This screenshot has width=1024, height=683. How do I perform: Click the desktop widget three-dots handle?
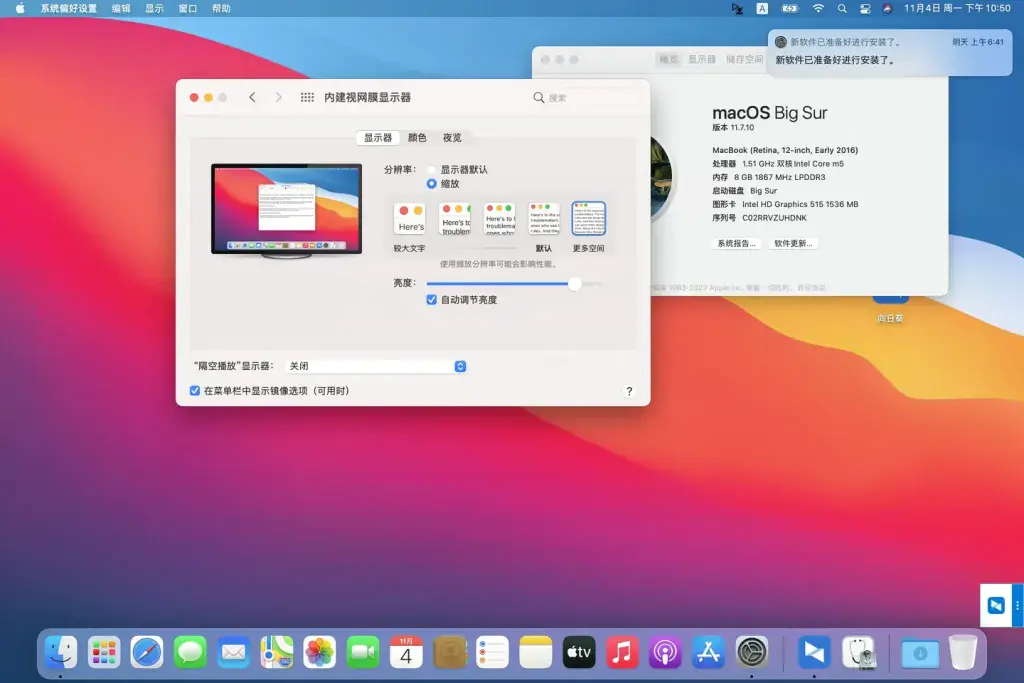click(x=1017, y=605)
